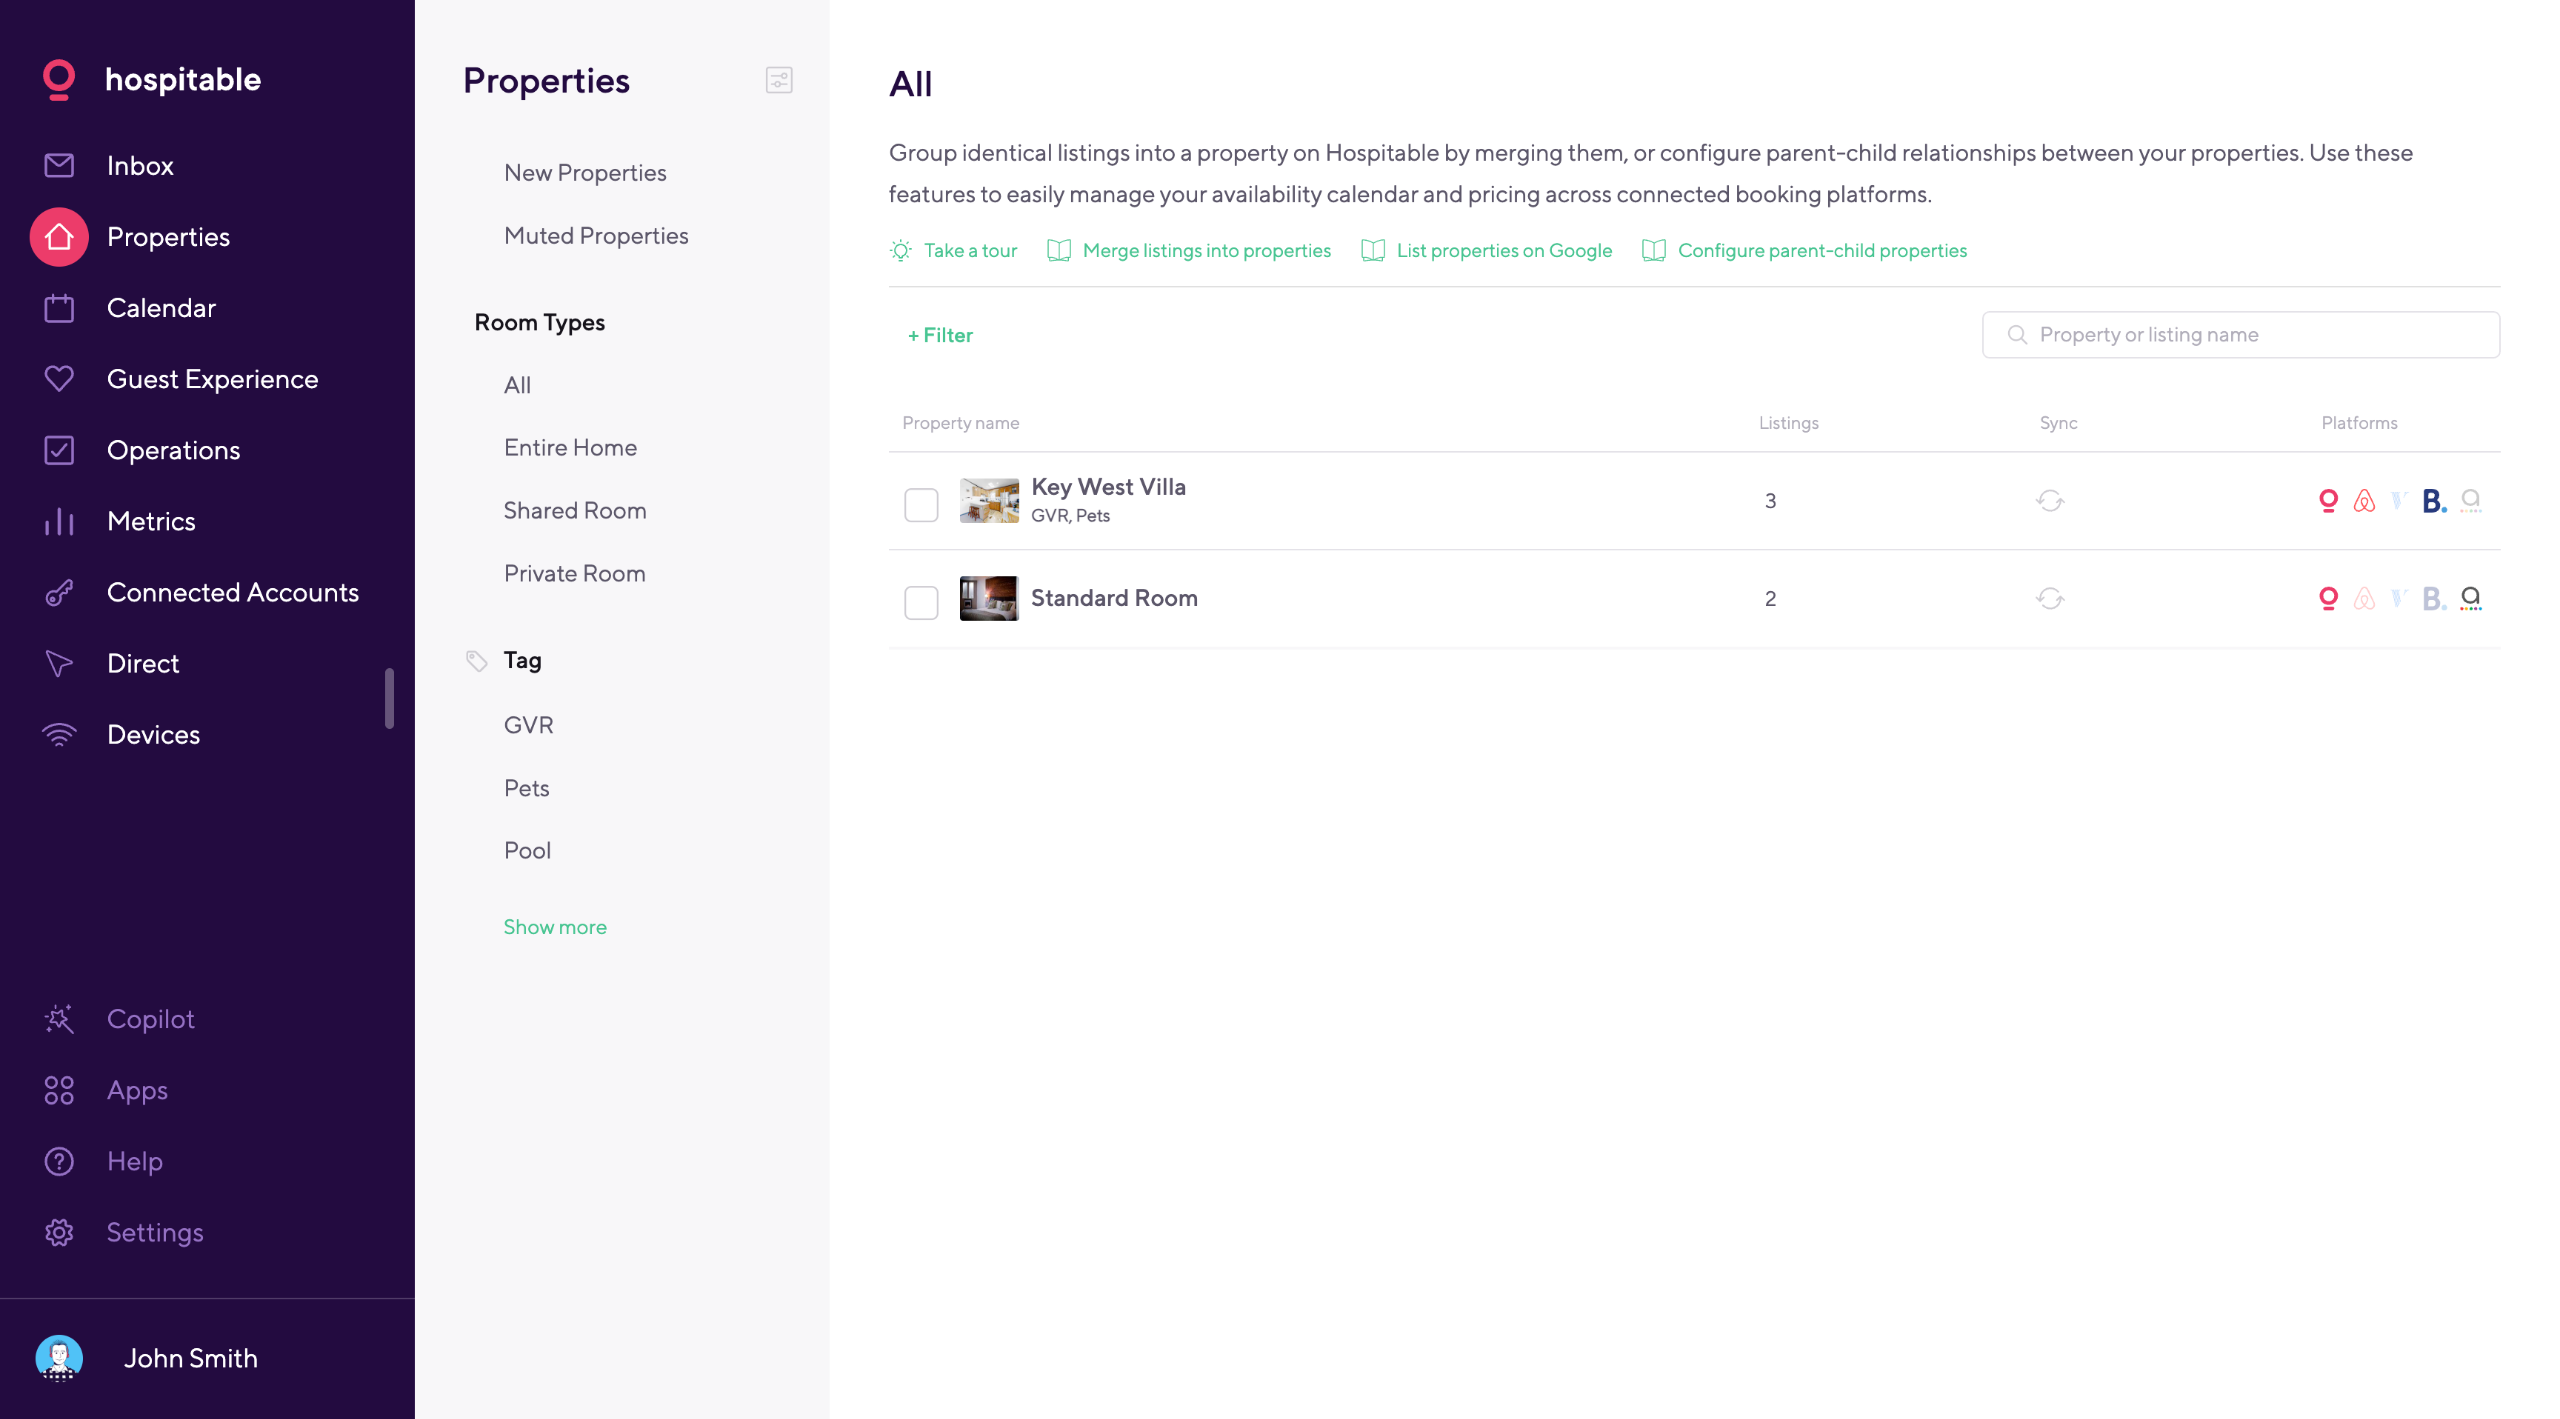2560x1419 pixels.
Task: Filter by Entire Home room type
Action: tap(570, 448)
